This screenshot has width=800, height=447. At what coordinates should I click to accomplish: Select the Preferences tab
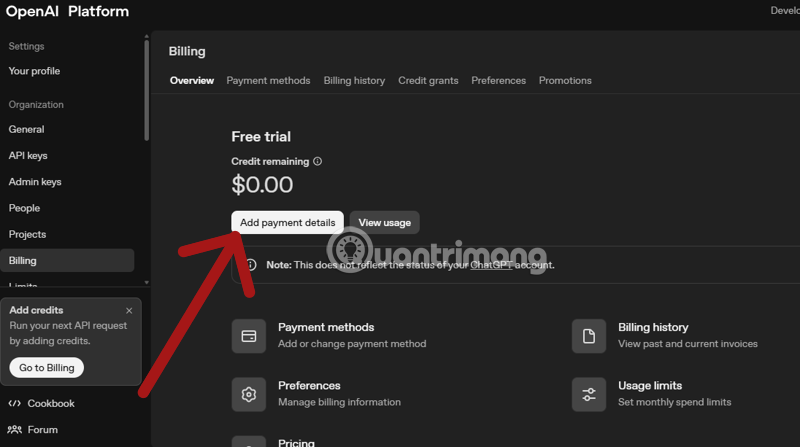point(498,81)
